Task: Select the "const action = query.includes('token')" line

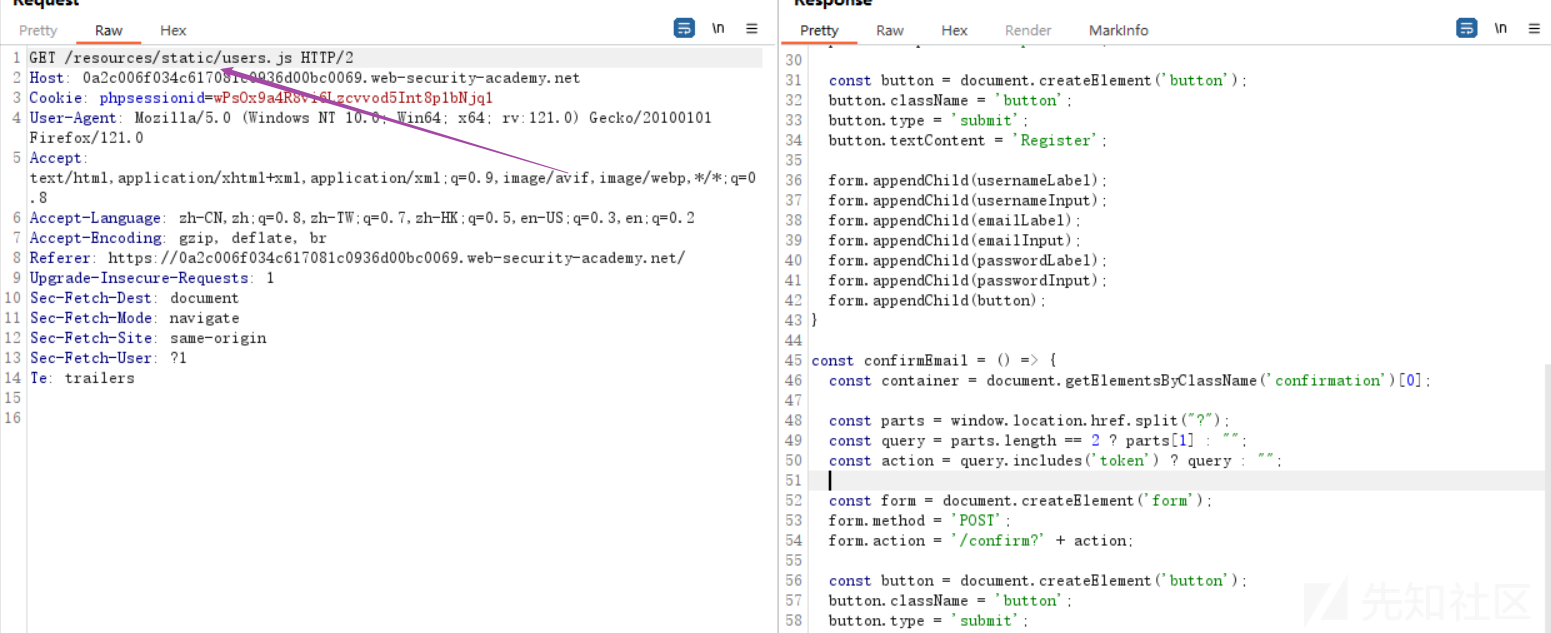Action: coord(1055,460)
